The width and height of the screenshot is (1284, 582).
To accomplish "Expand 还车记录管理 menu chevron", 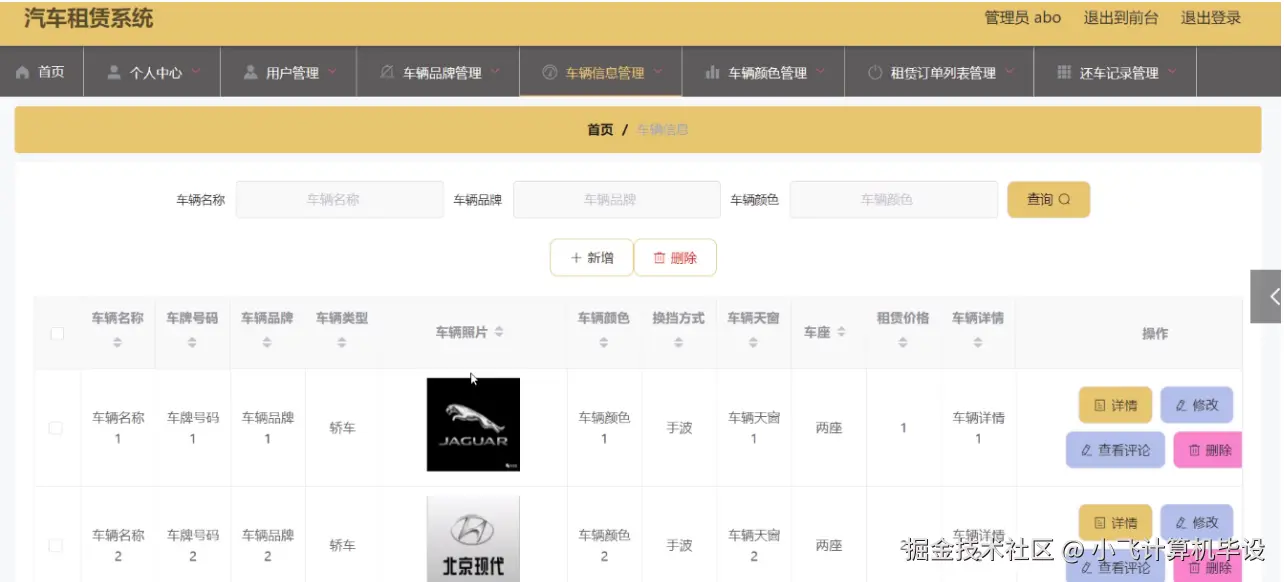I will (1172, 71).
